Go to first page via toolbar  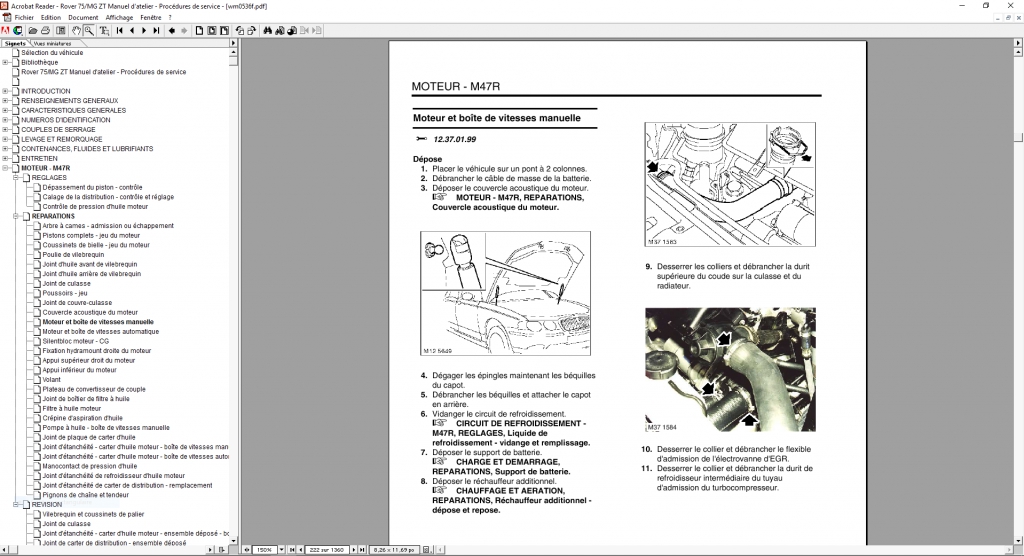[x=120, y=31]
